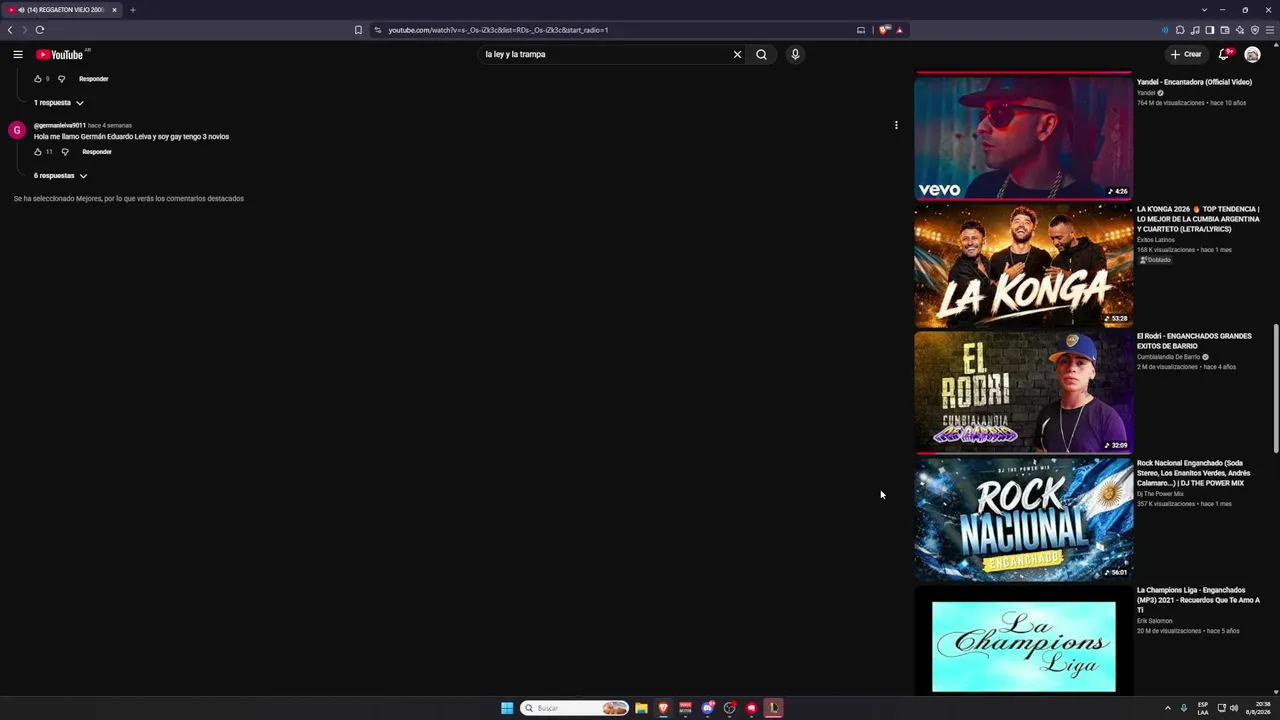Open Brave browser taskbar icon
This screenshot has width=1280, height=720.
(x=663, y=708)
